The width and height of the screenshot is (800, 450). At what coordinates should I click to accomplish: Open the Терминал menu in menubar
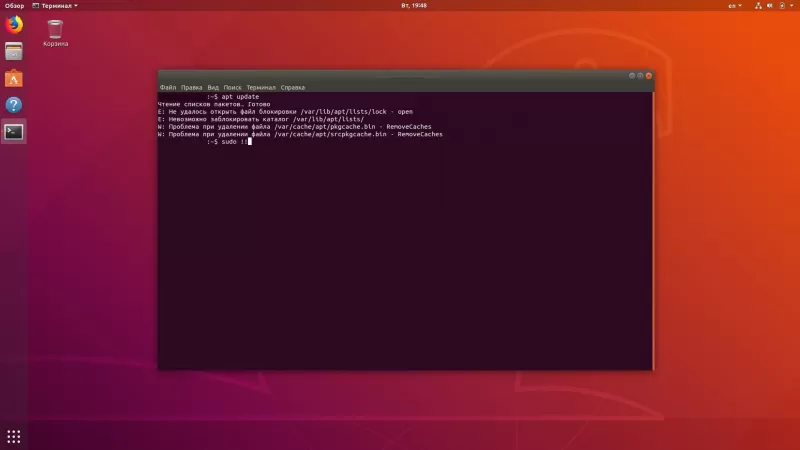(261, 87)
